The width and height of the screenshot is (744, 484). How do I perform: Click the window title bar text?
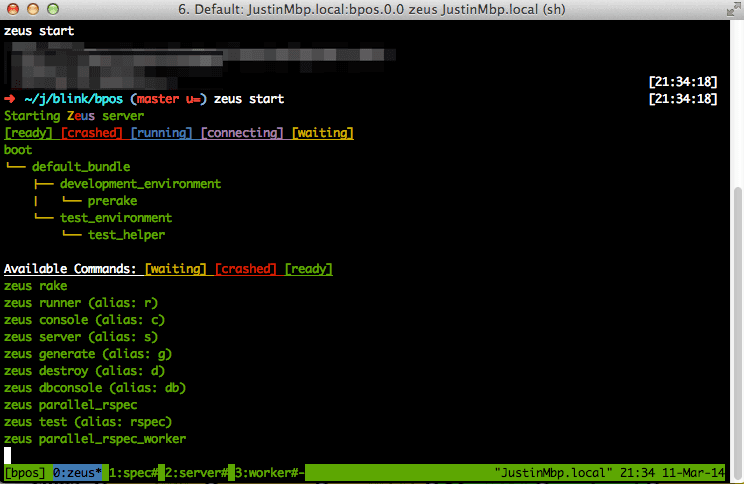[372, 10]
